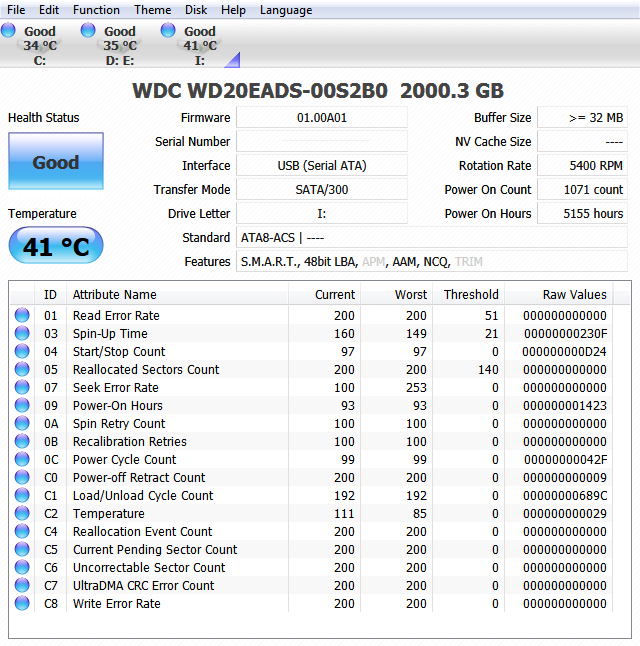Select the Temperature current value 111
640x646 pixels.
(x=344, y=514)
